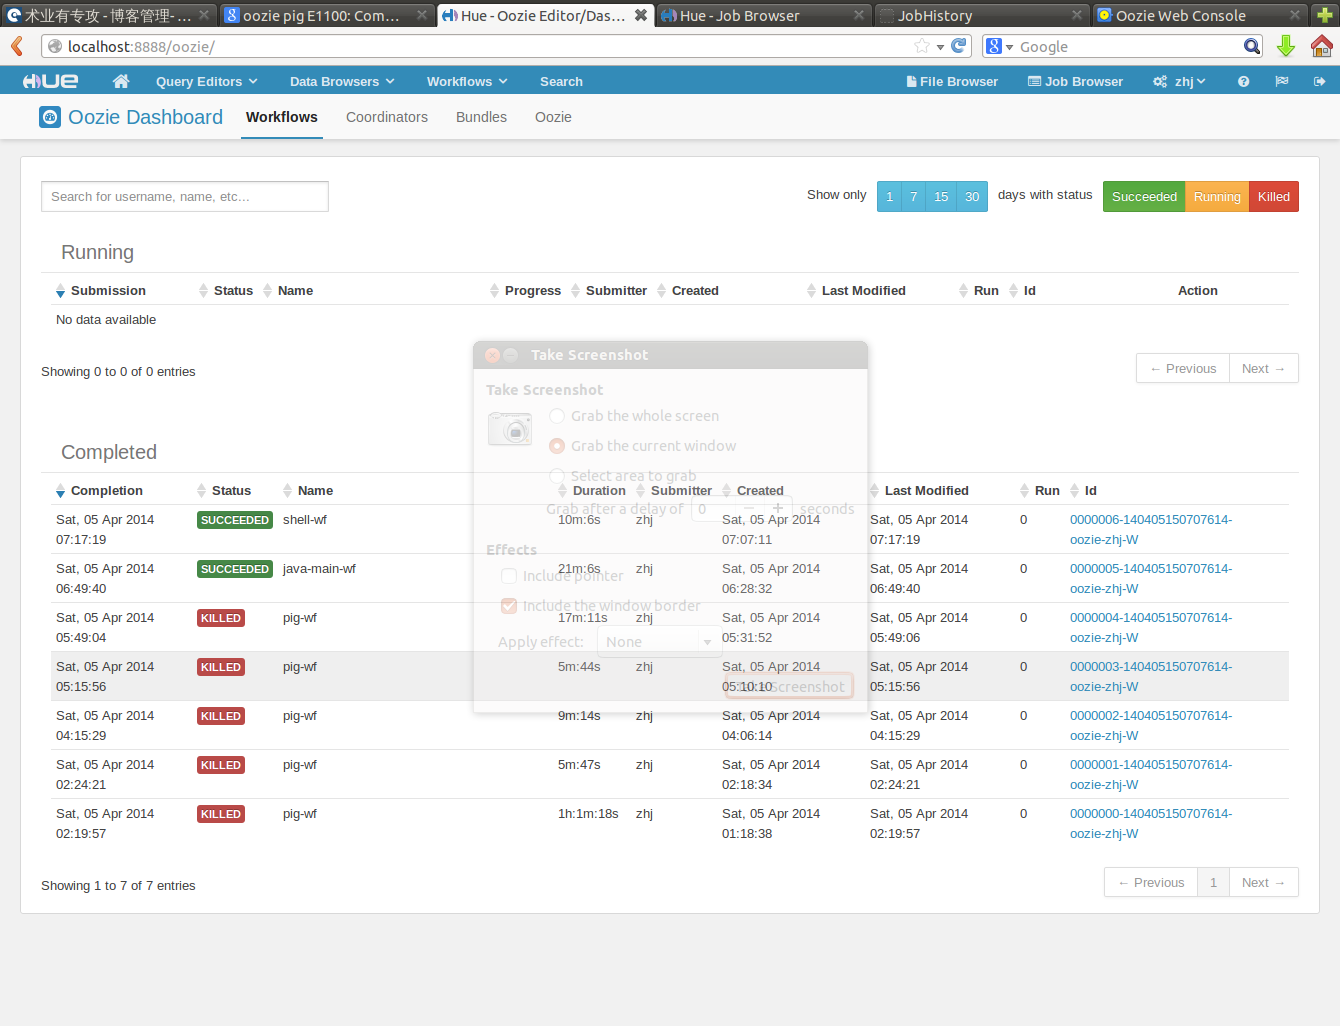
Task: Open the File Browser from navbar
Action: [952, 82]
